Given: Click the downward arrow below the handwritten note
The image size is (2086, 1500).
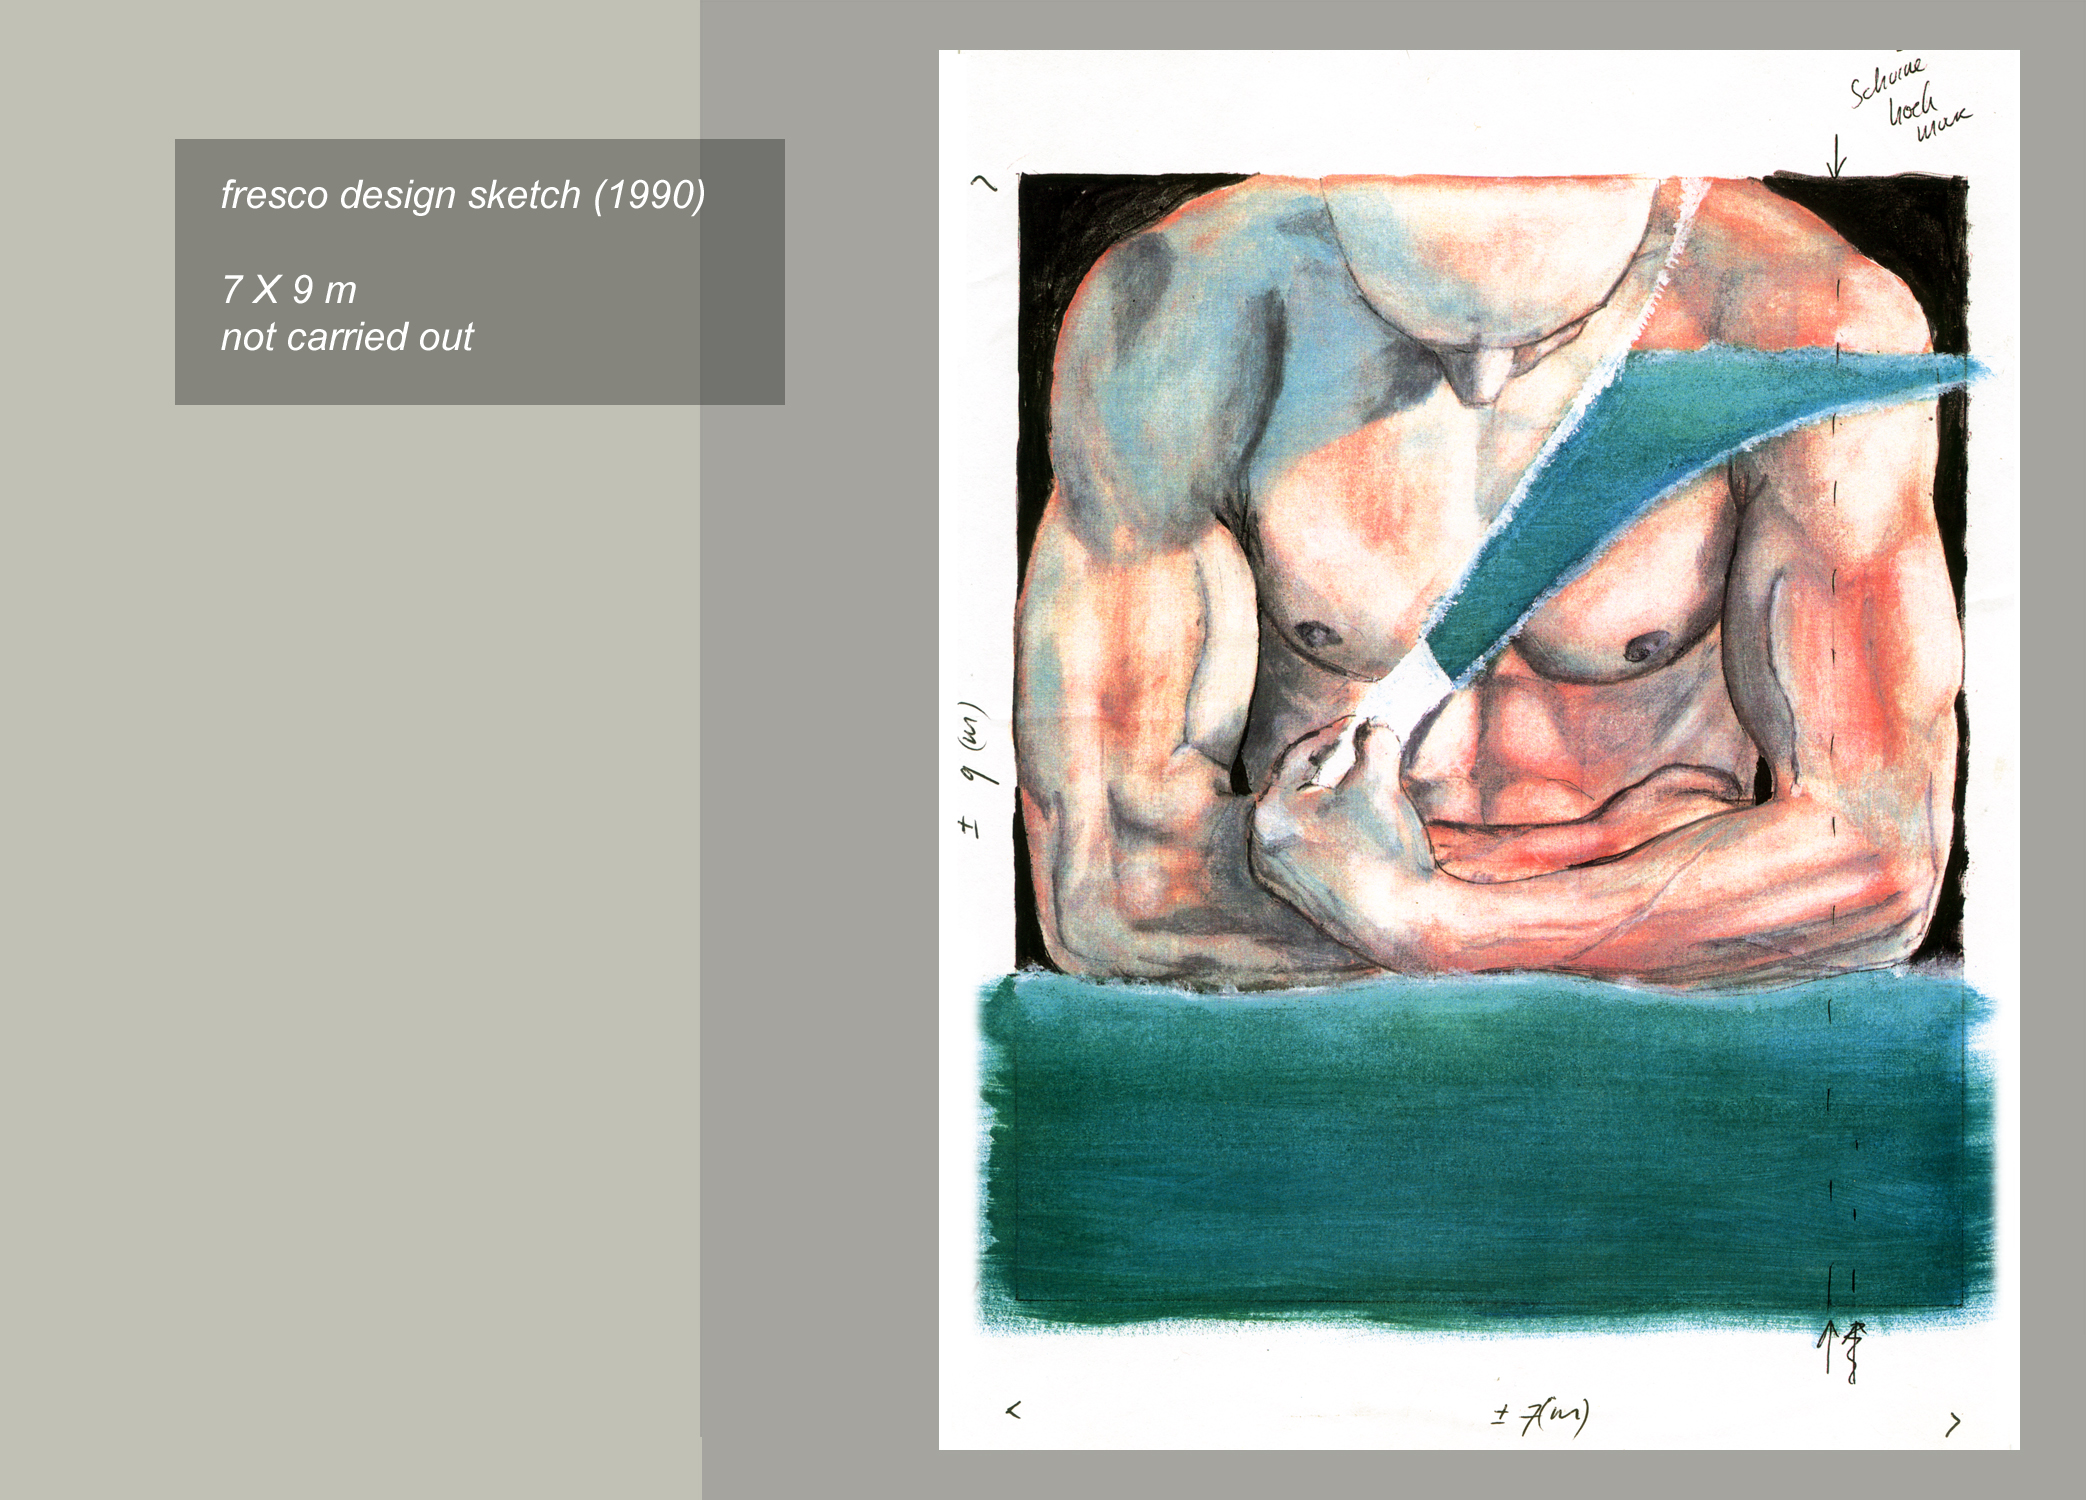Looking at the screenshot, I should point(1835,158).
